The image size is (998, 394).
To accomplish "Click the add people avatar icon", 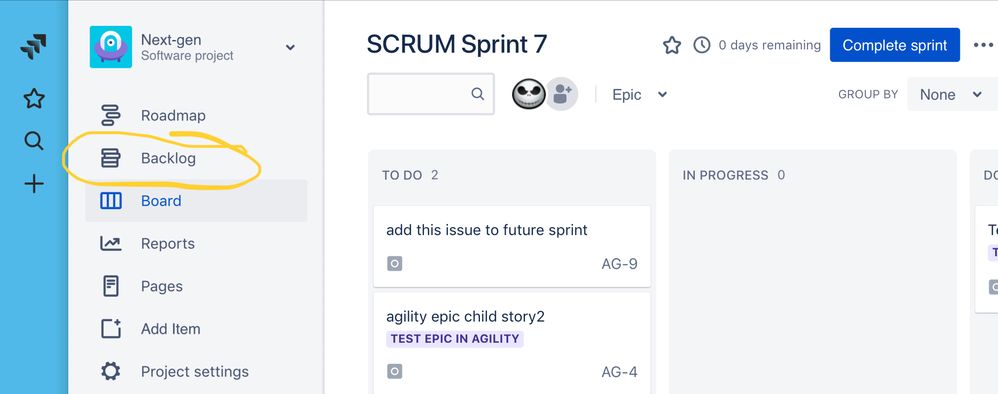I will [x=562, y=94].
